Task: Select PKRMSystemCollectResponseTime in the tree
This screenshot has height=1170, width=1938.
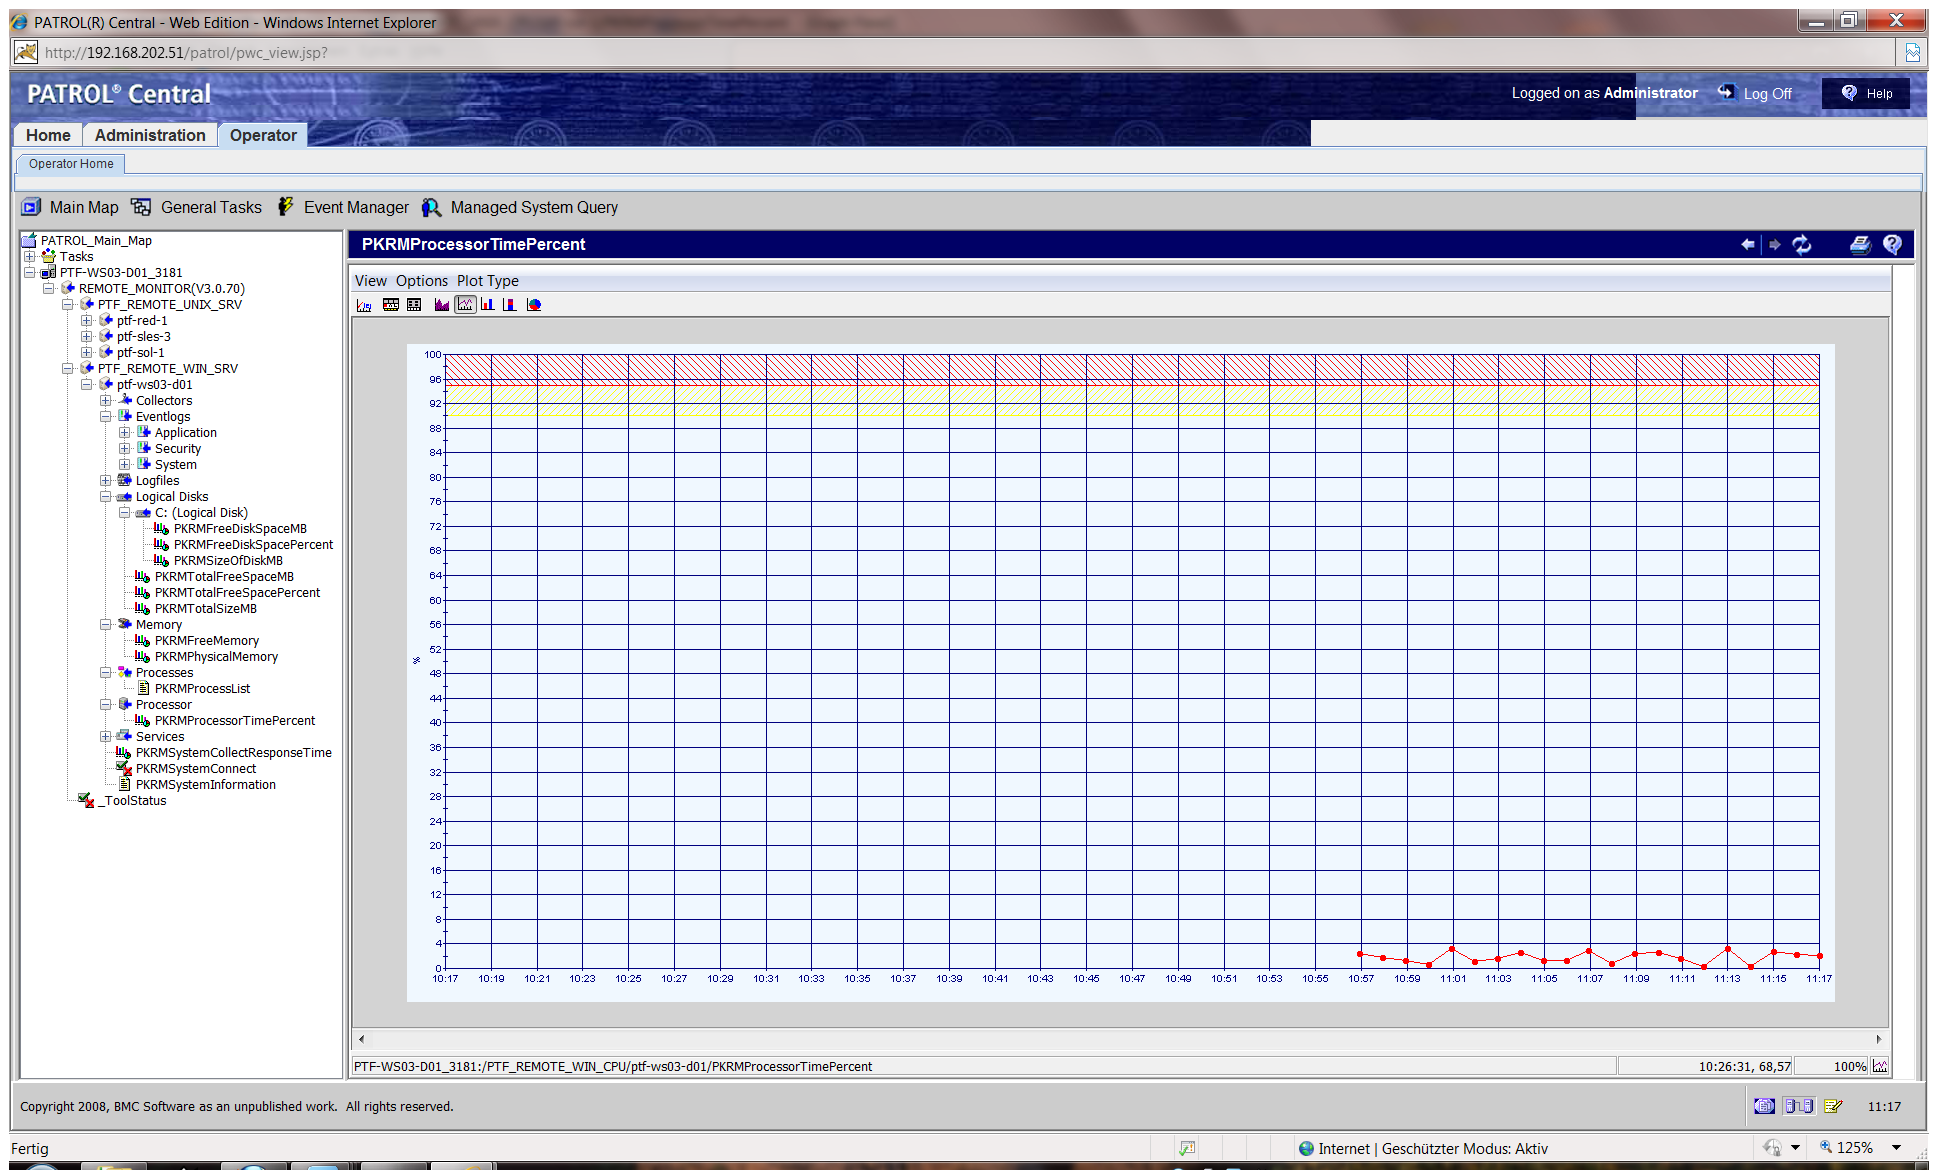Action: point(233,753)
